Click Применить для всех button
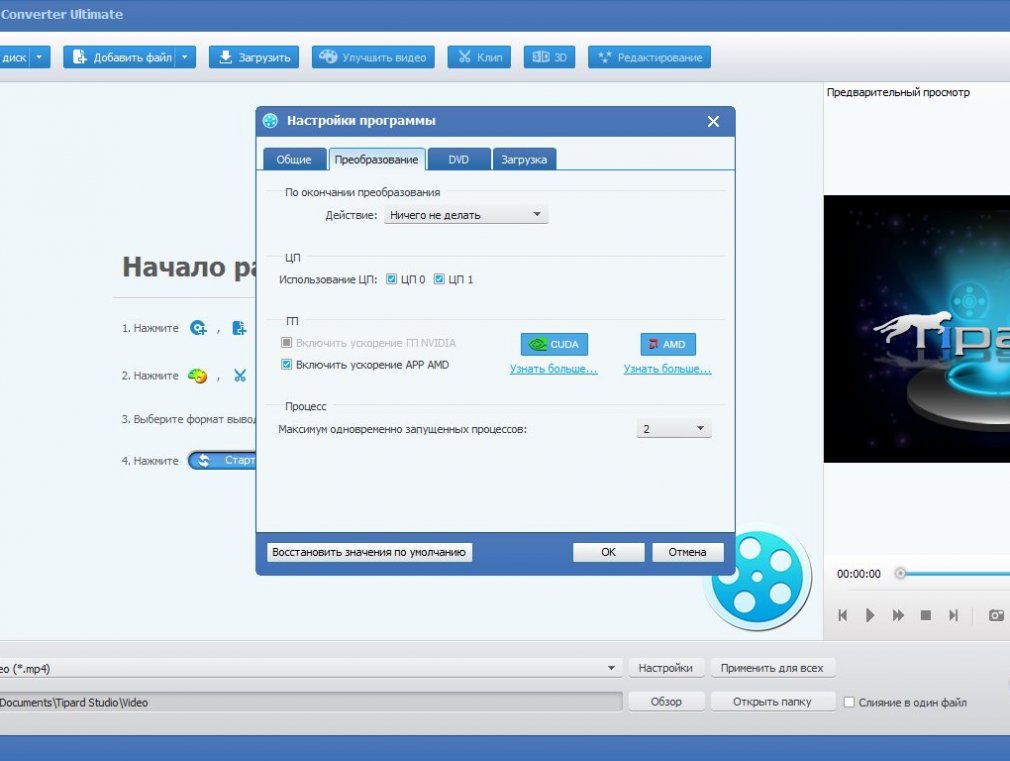Viewport: 1010px width, 761px height. pyautogui.click(x=772, y=668)
